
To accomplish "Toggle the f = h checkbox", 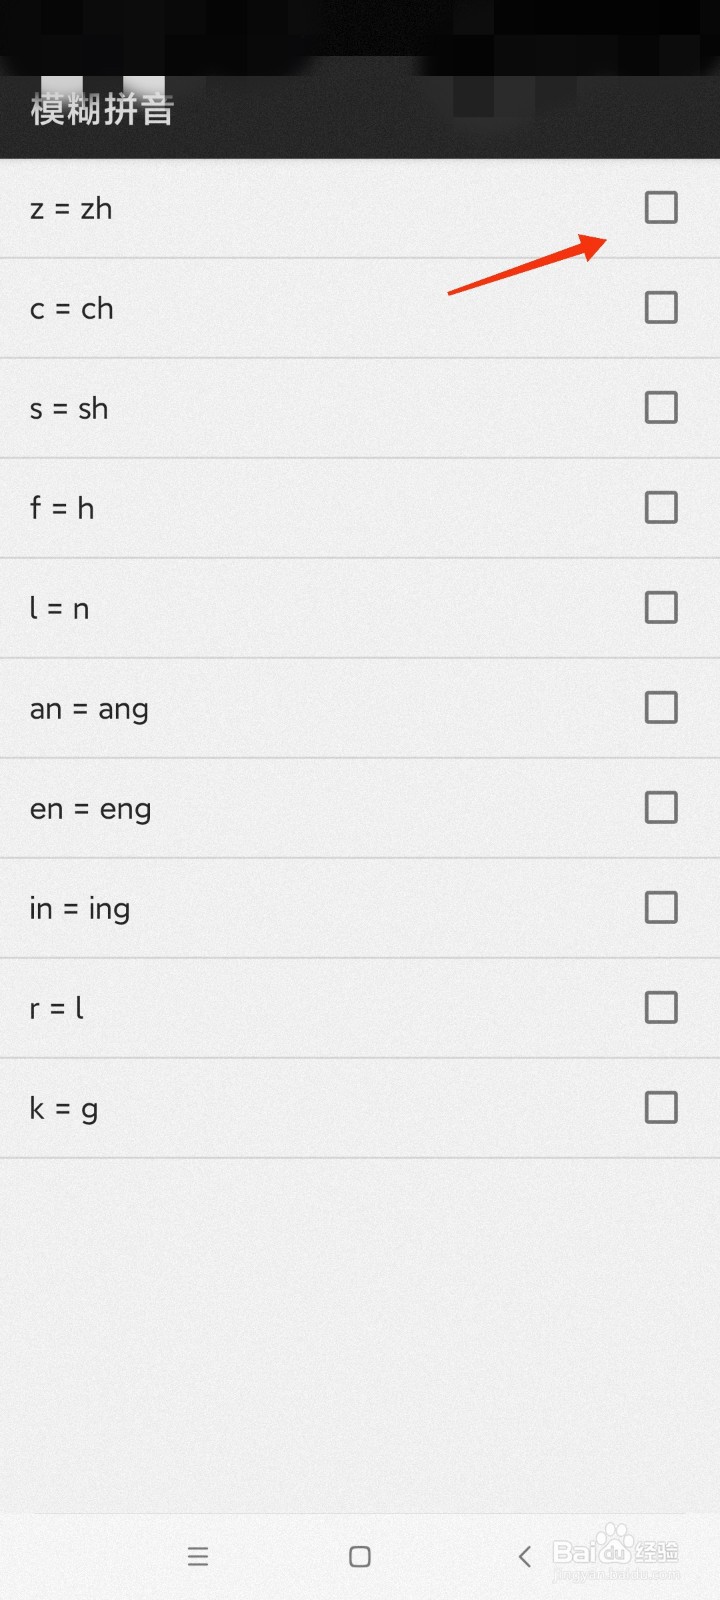I will (661, 508).
